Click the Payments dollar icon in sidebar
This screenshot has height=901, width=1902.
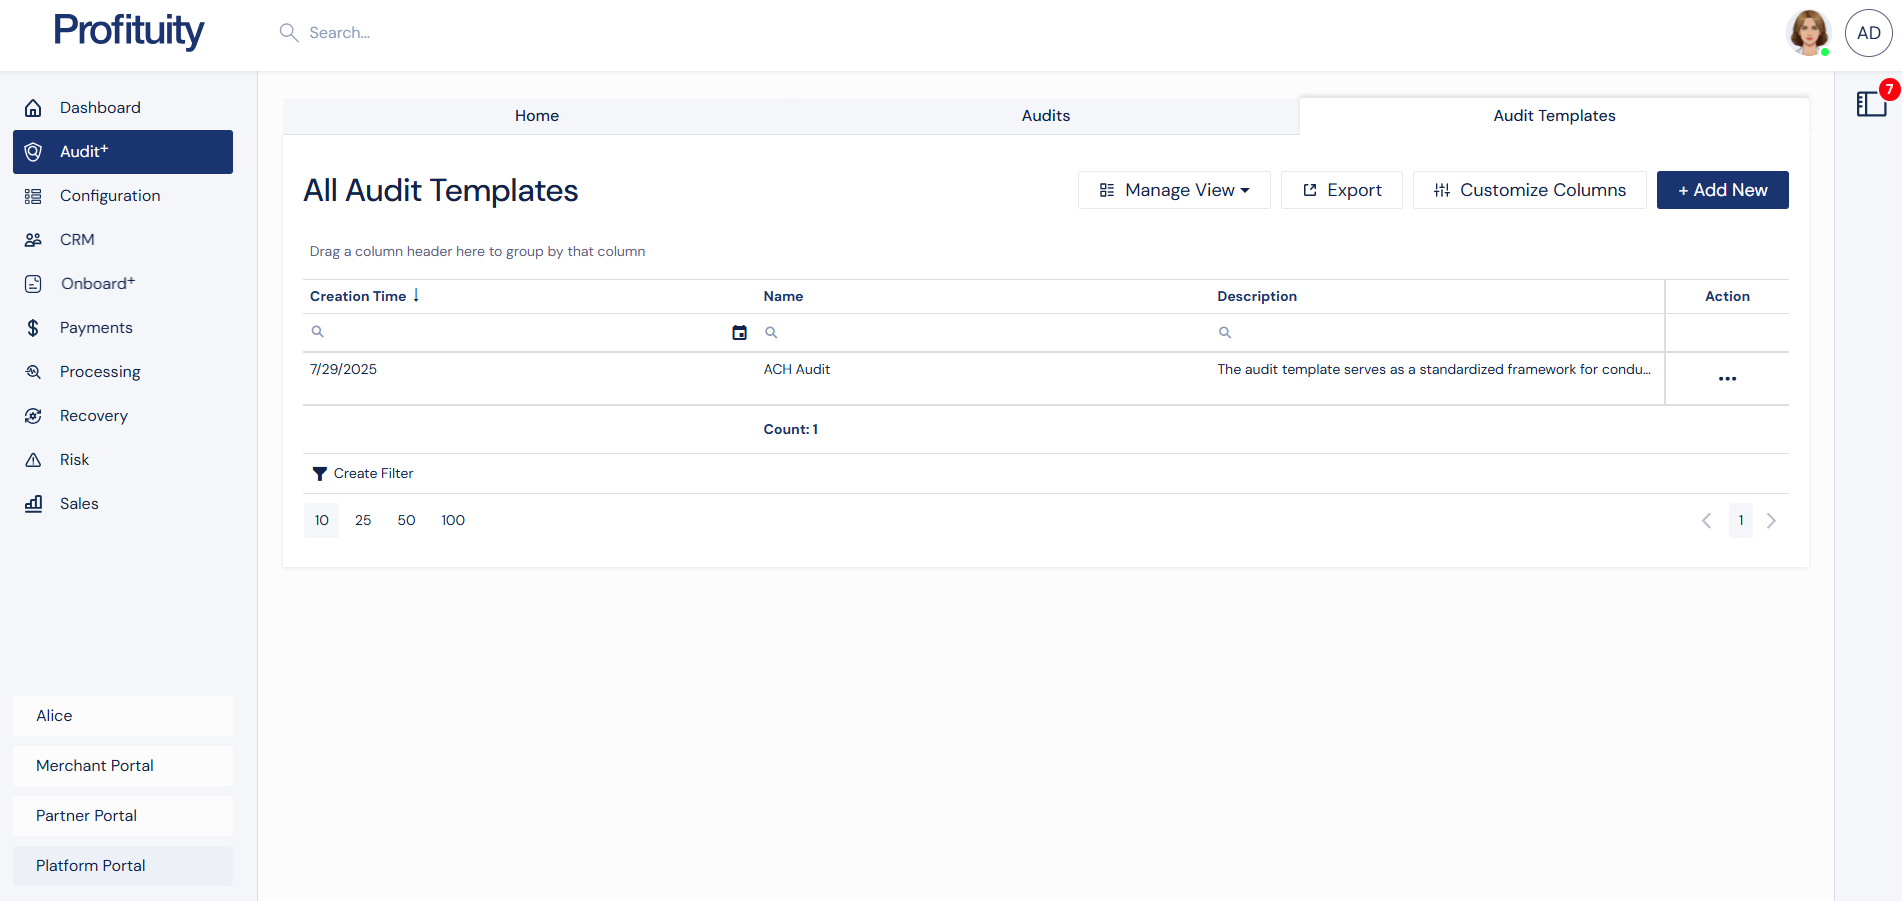point(33,327)
